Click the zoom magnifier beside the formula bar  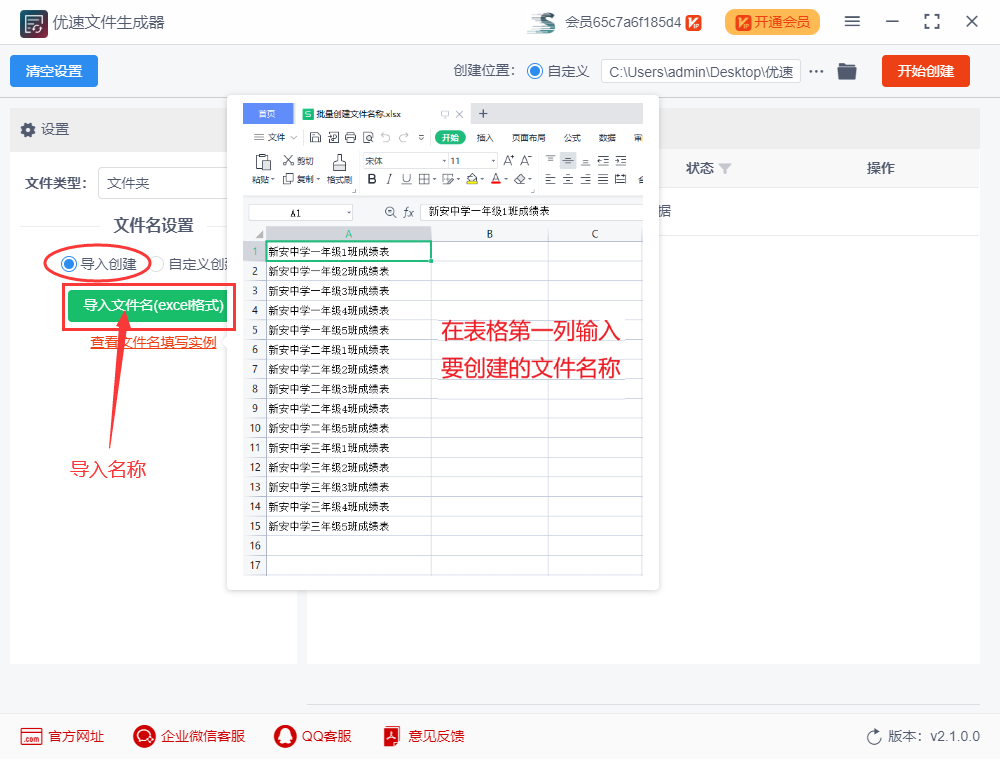click(390, 212)
